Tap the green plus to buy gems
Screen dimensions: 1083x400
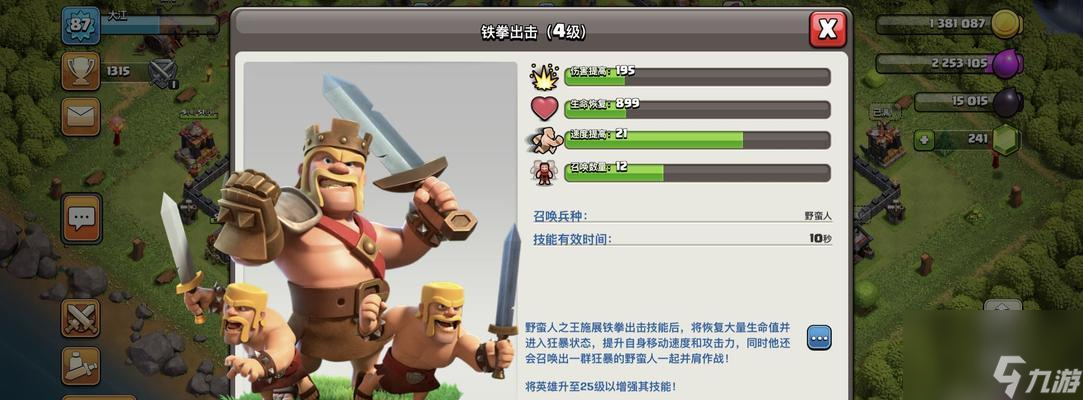click(x=923, y=139)
